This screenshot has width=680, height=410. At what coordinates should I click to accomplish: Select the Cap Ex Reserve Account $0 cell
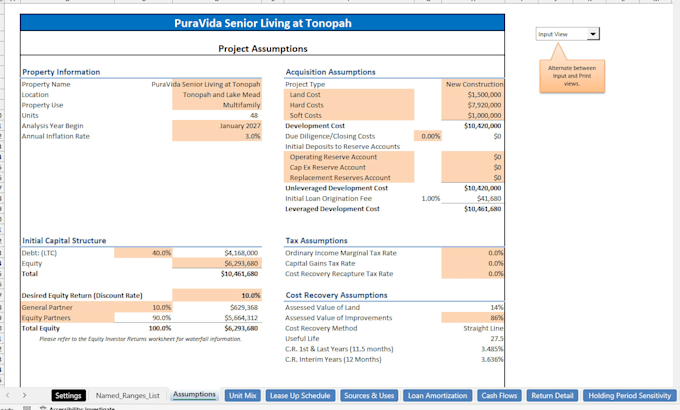point(473,167)
